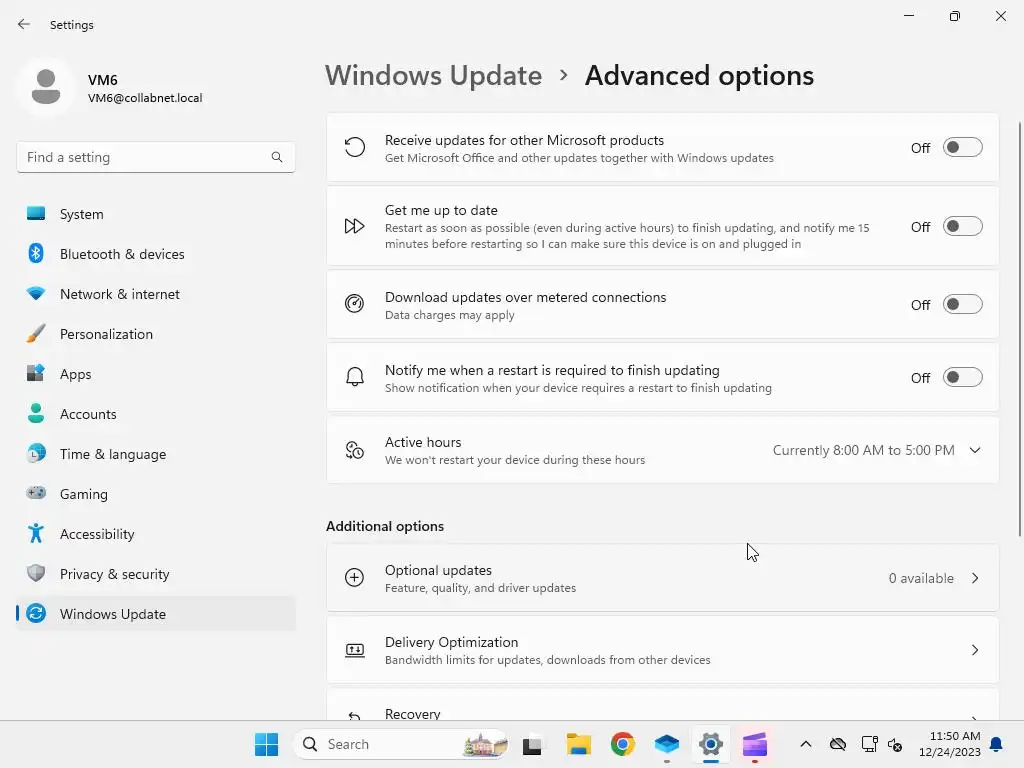Open the Windows Start menu
Image resolution: width=1024 pixels, height=768 pixels.
pos(266,744)
